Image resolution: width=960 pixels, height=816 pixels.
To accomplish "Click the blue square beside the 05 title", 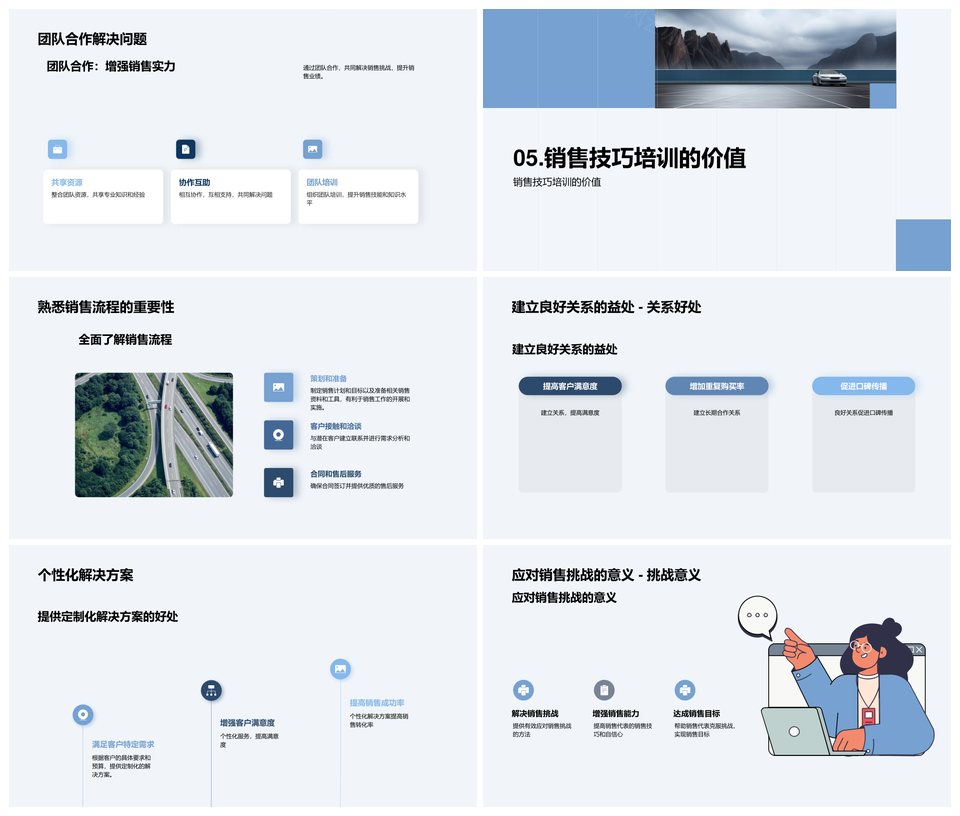I will pyautogui.click(x=922, y=245).
